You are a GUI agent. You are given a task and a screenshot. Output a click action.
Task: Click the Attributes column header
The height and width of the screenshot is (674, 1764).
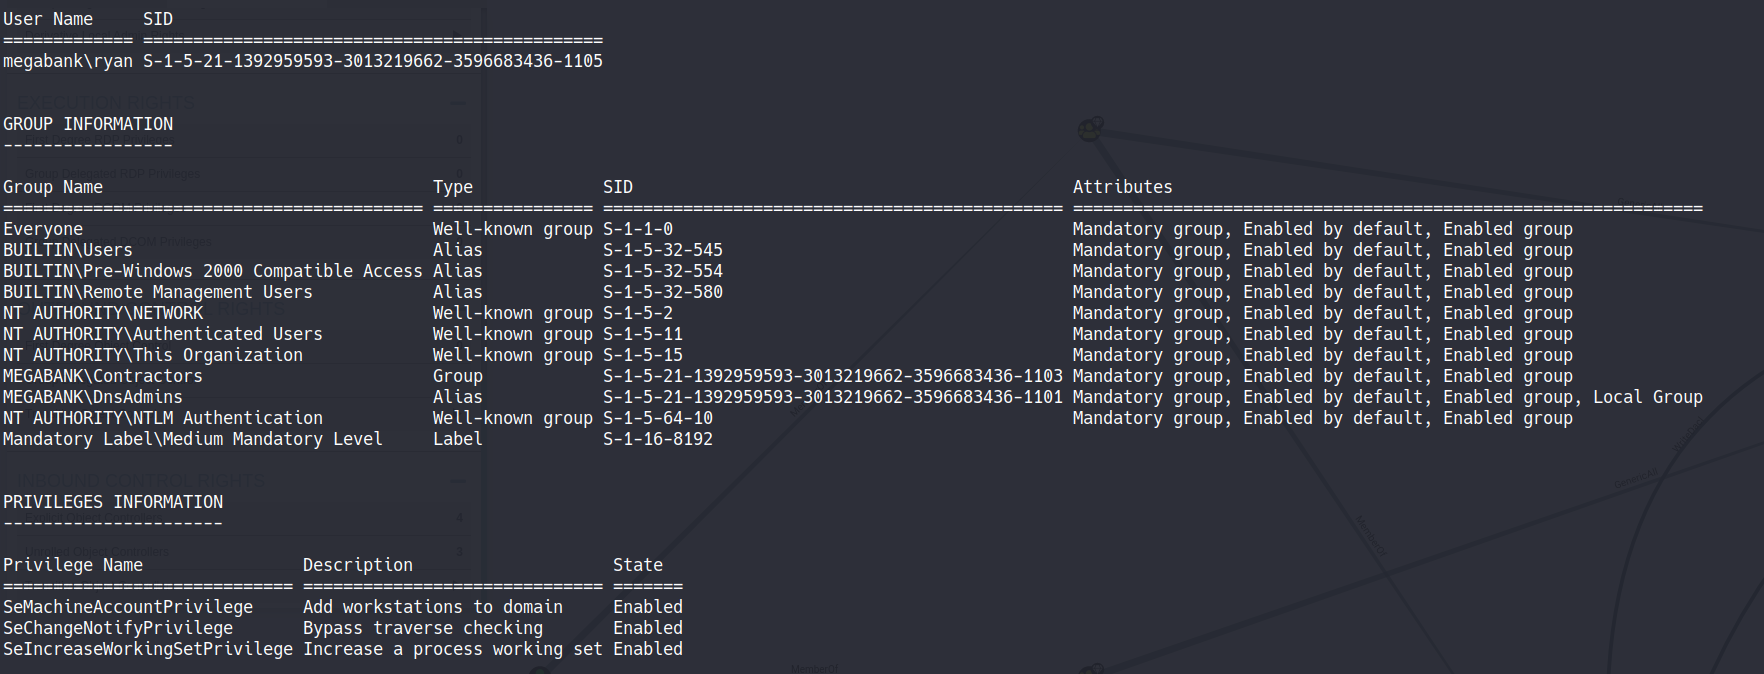tap(1122, 187)
